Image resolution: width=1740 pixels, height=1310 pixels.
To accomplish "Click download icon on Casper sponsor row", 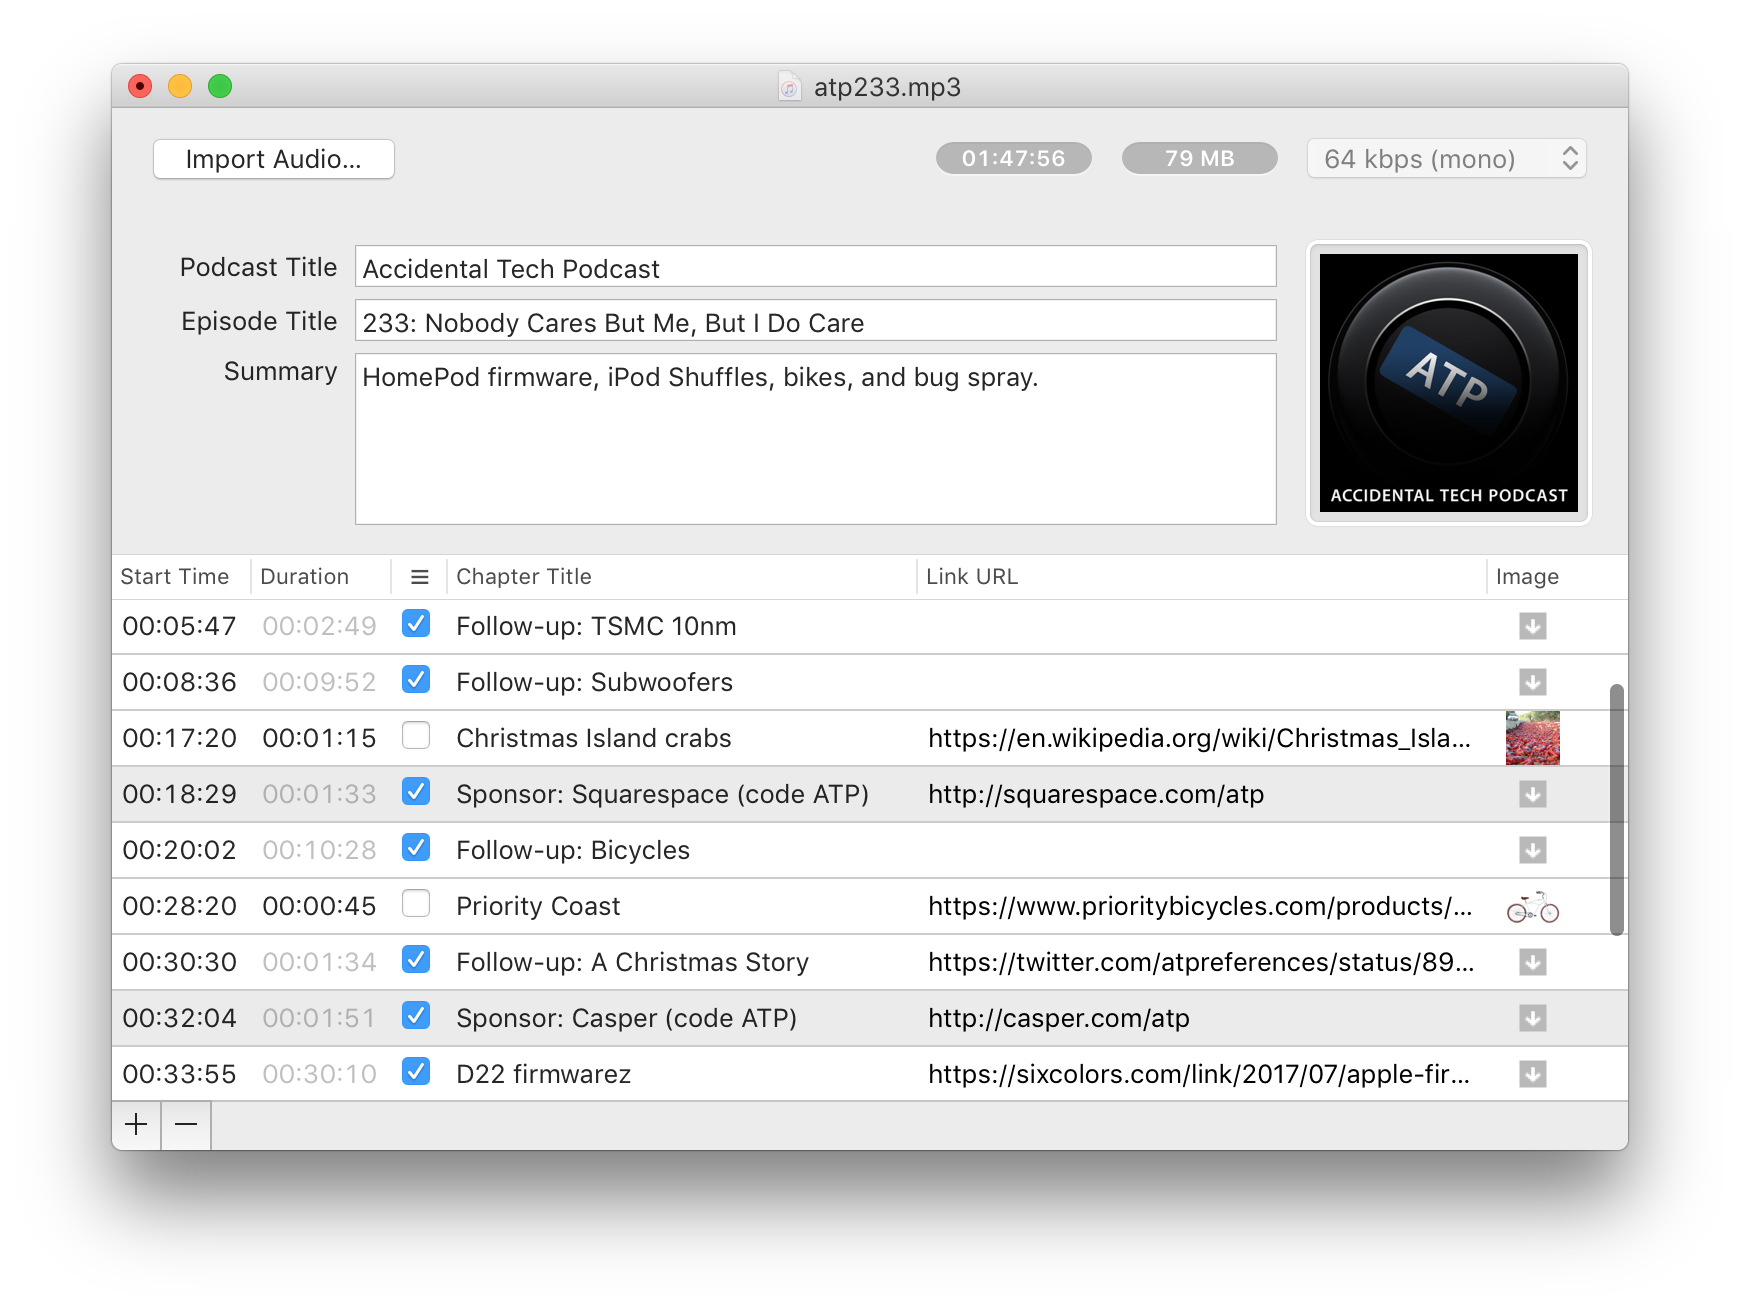I will coord(1533,1018).
